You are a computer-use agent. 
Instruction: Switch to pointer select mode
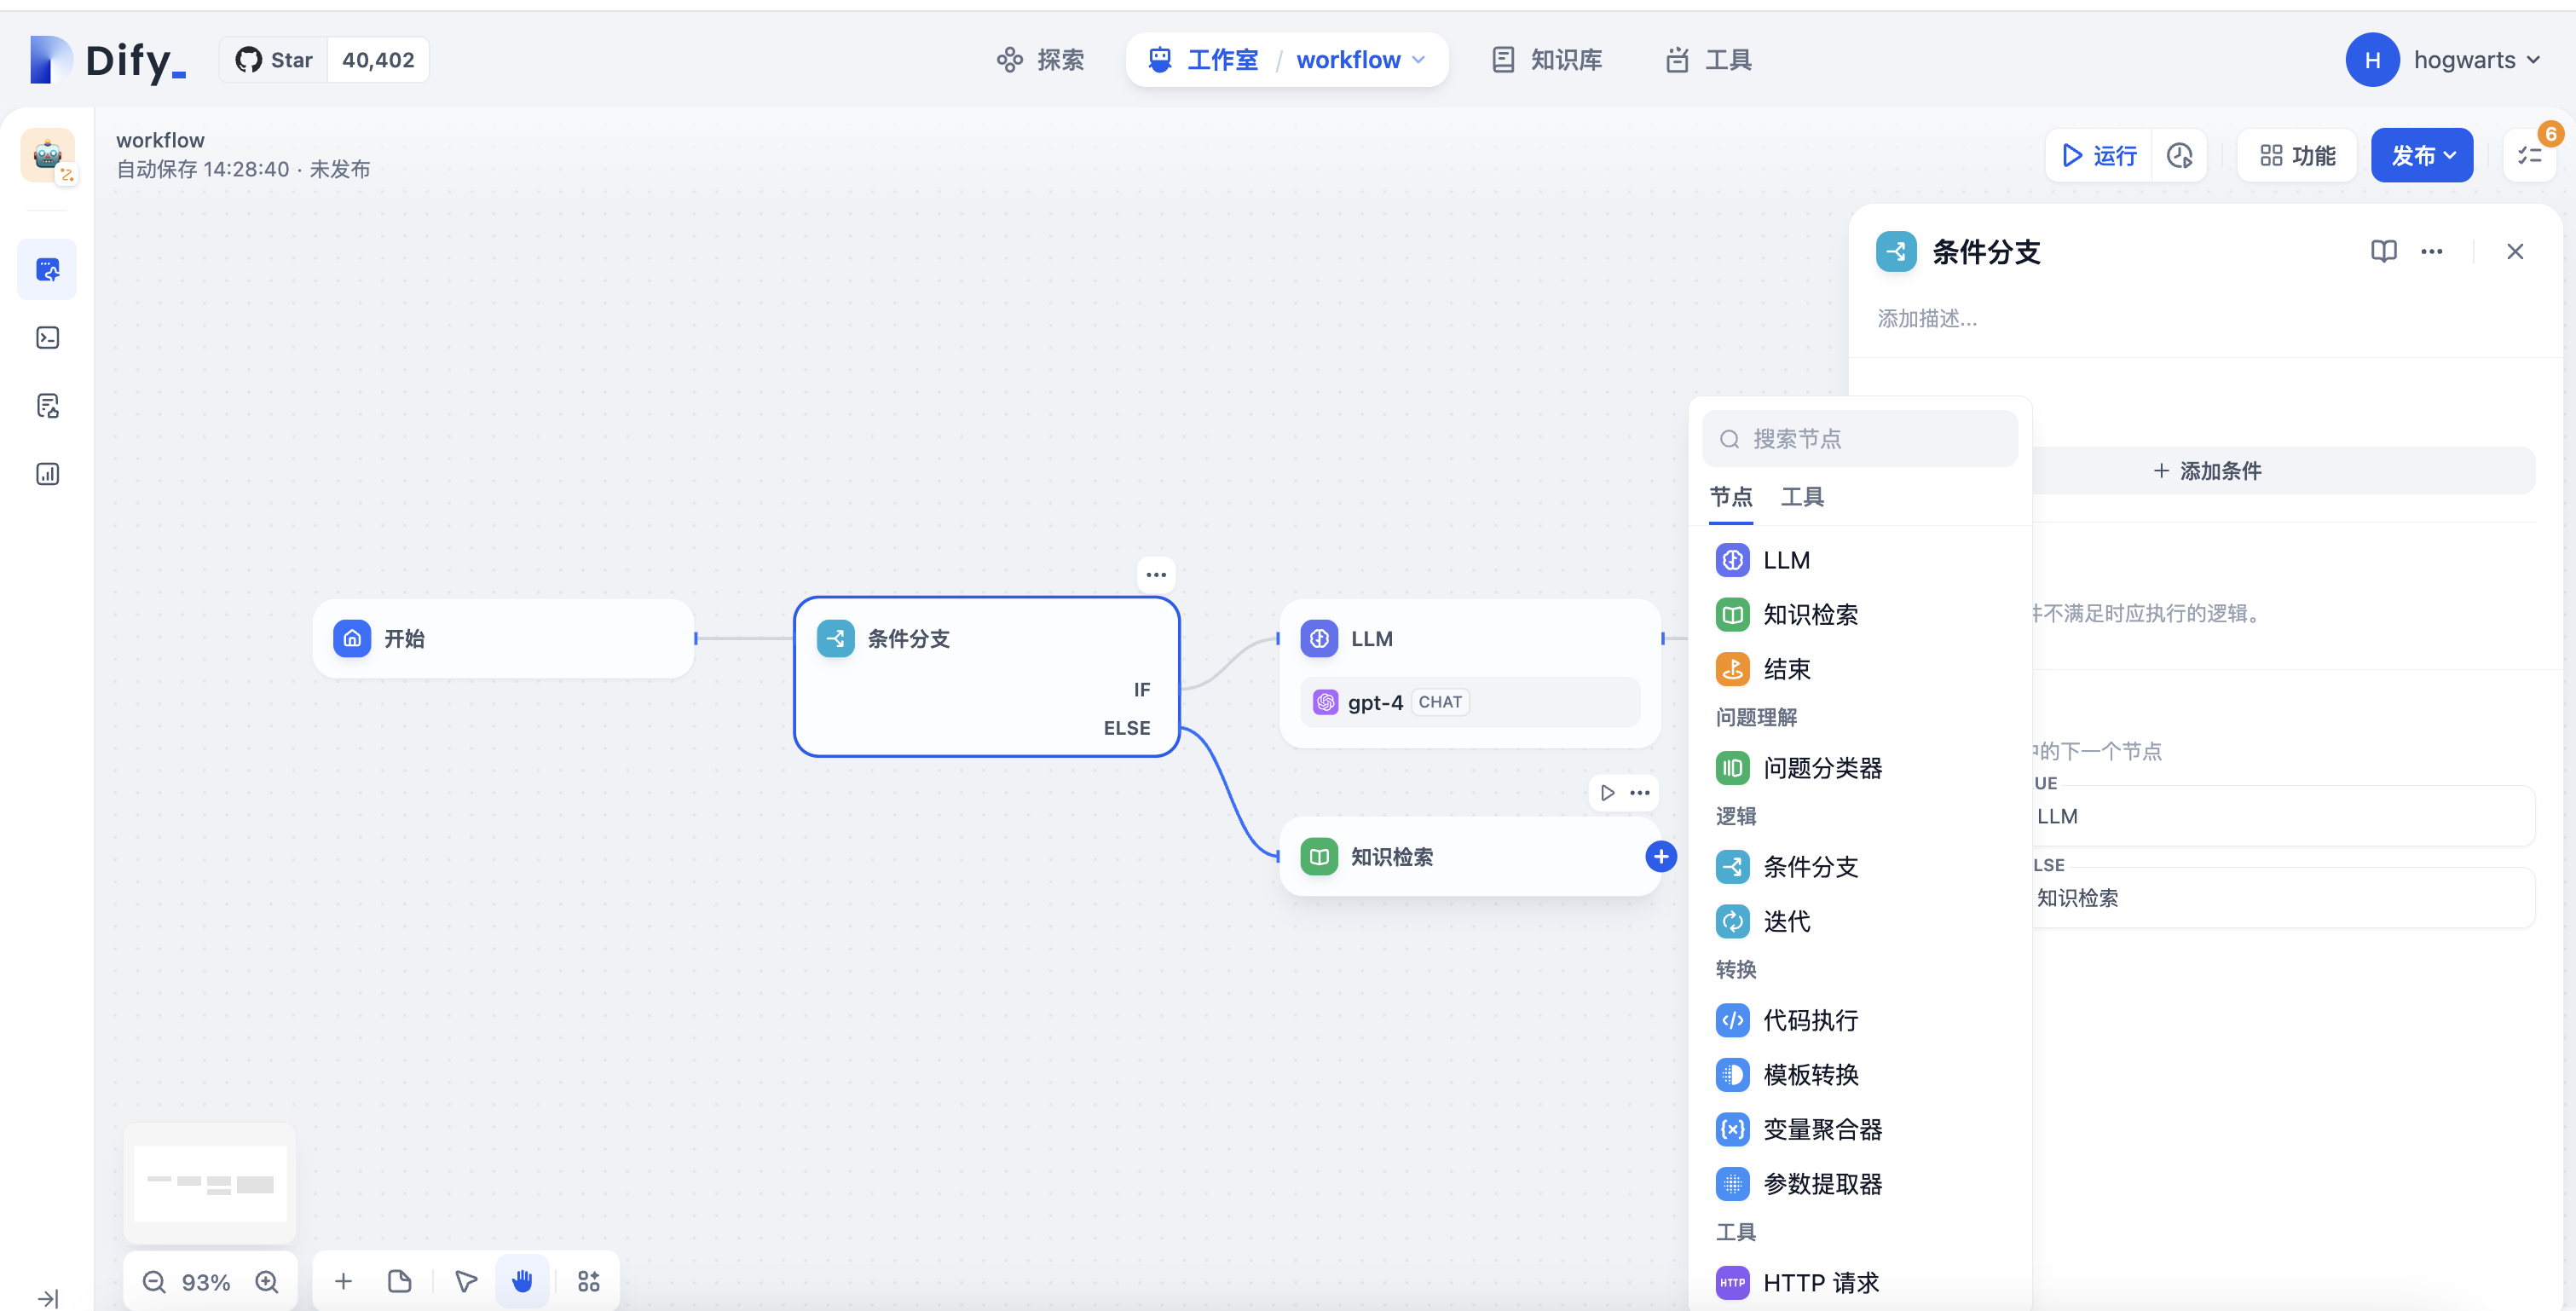[x=466, y=1281]
